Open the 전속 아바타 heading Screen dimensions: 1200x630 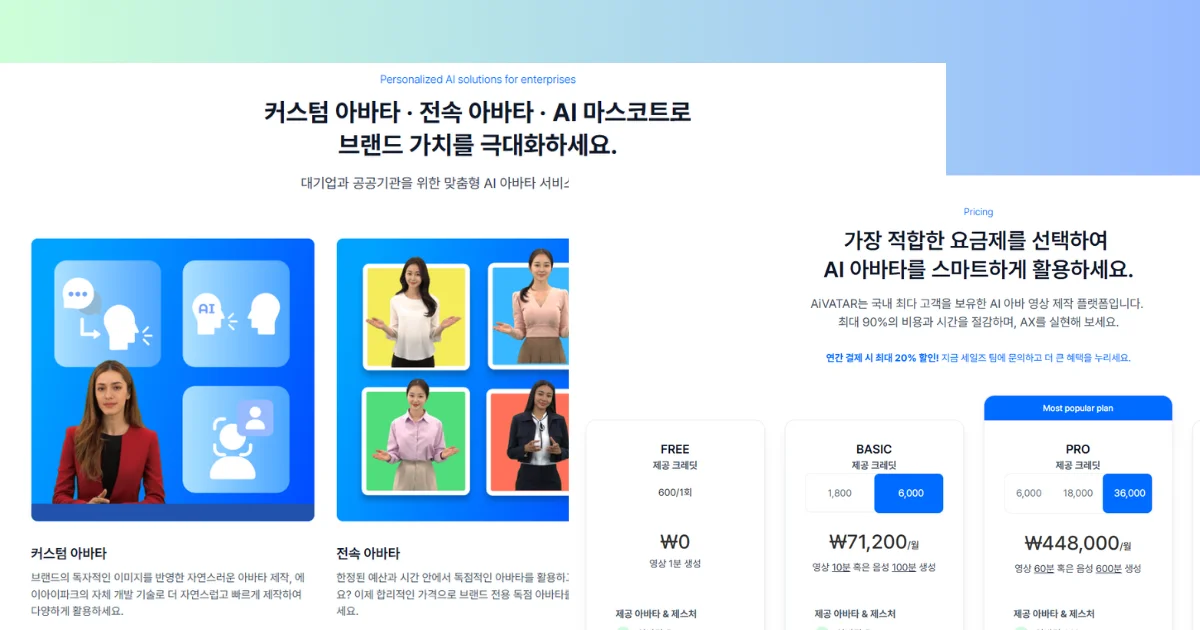click(x=368, y=553)
